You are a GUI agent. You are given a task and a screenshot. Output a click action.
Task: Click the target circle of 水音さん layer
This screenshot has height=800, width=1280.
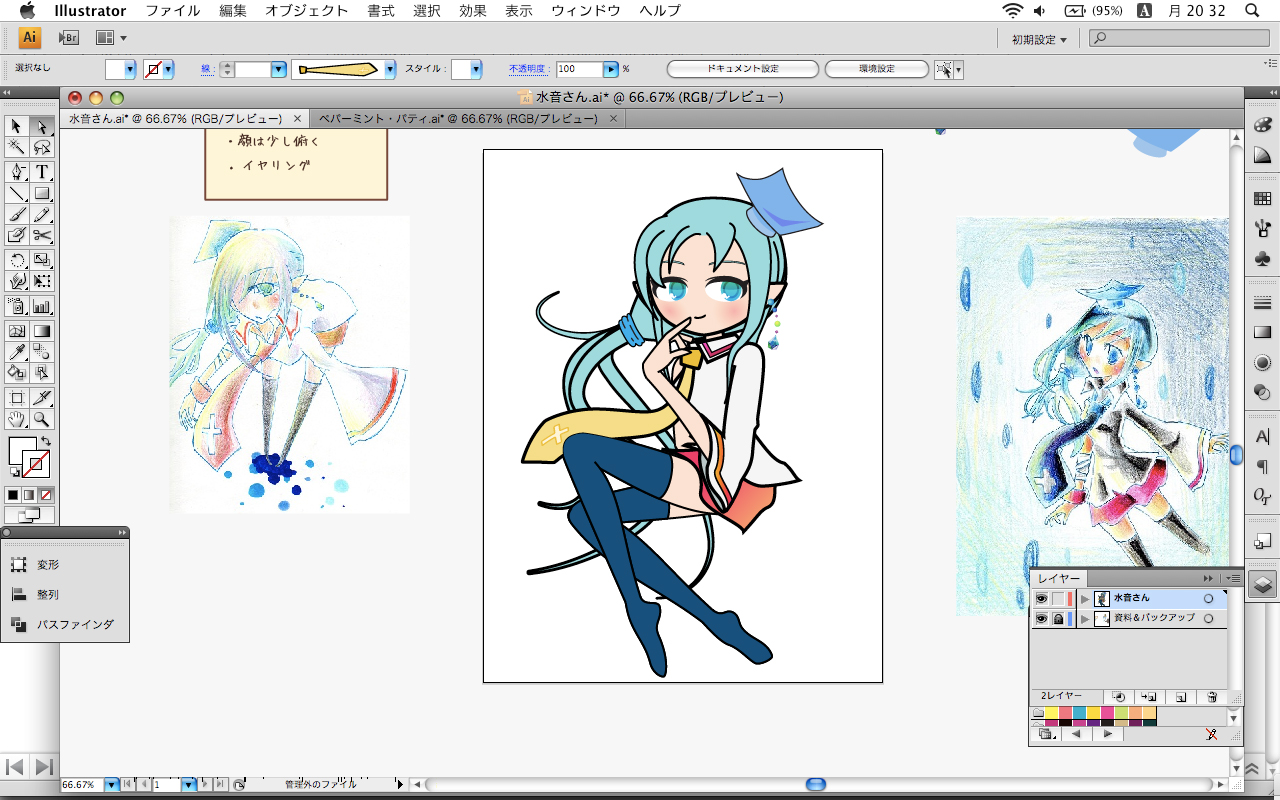(x=1208, y=598)
